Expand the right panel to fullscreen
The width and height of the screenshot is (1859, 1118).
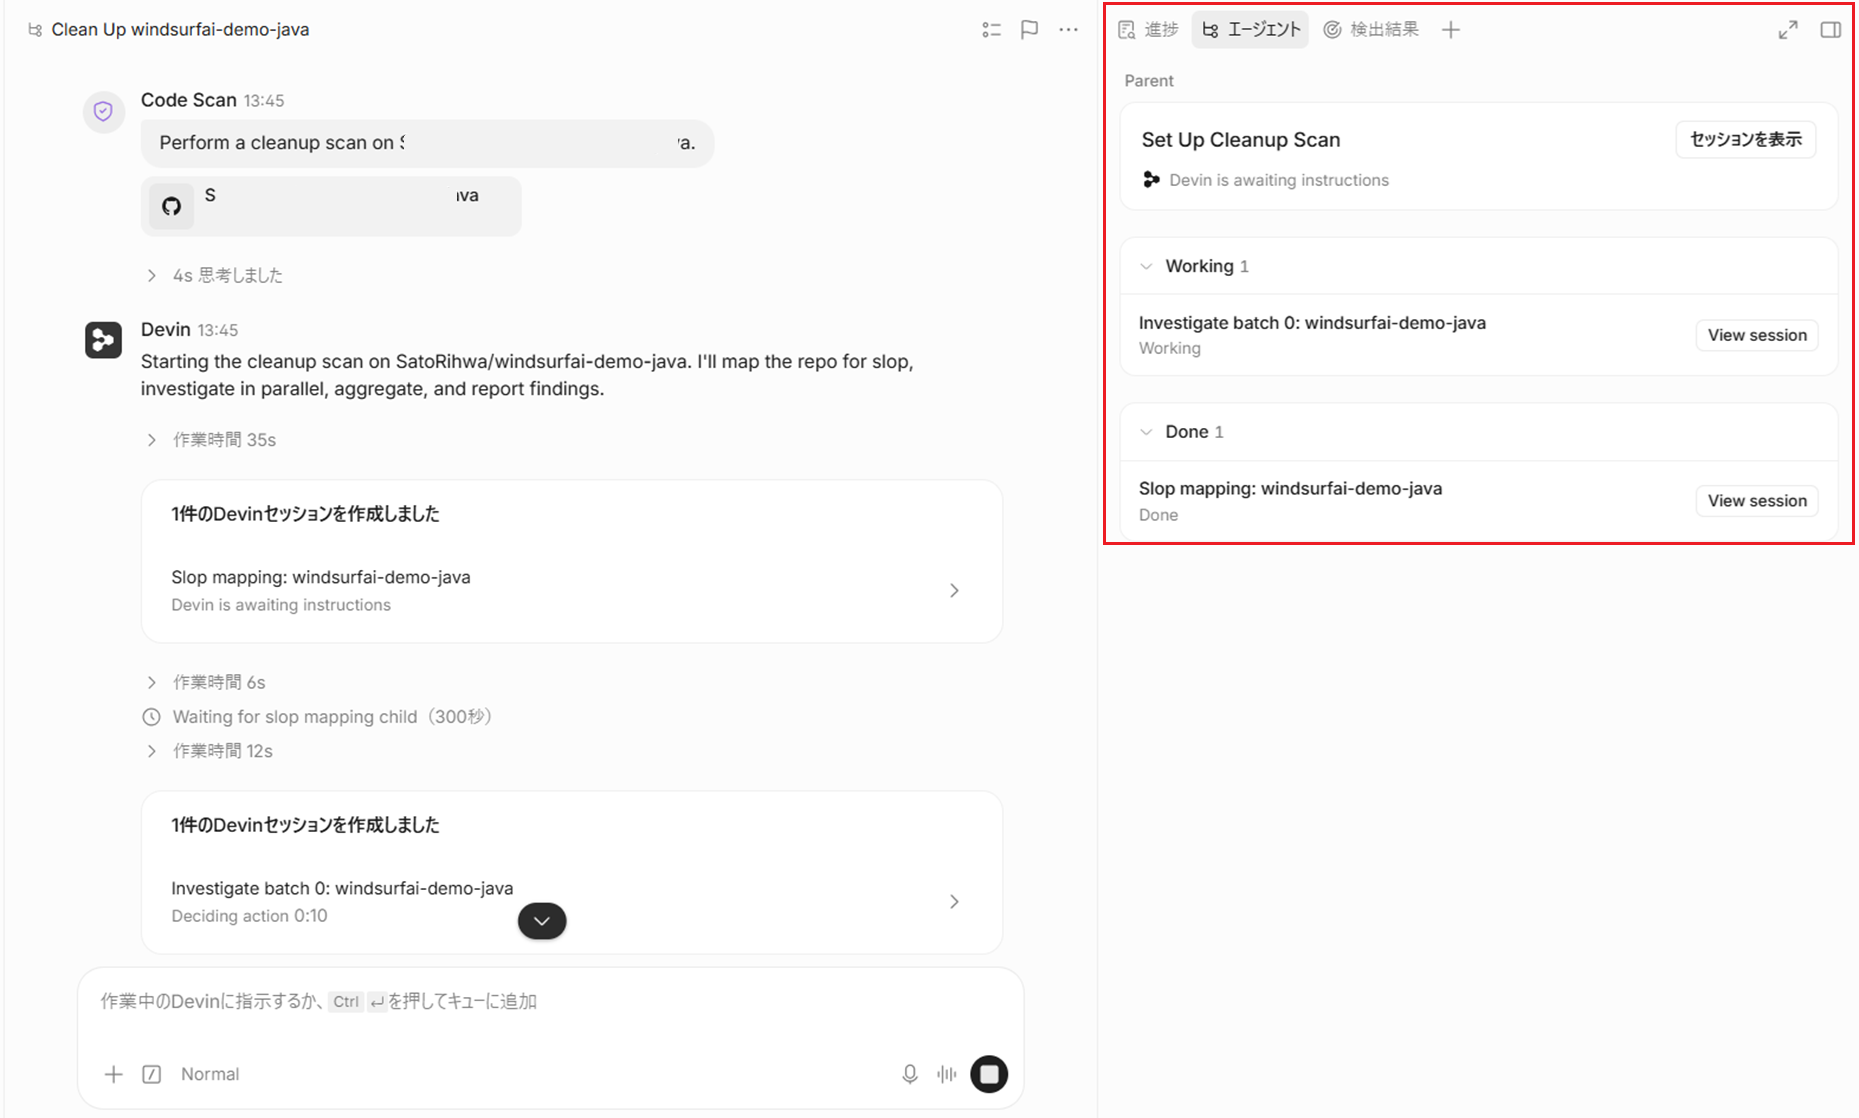[1788, 30]
